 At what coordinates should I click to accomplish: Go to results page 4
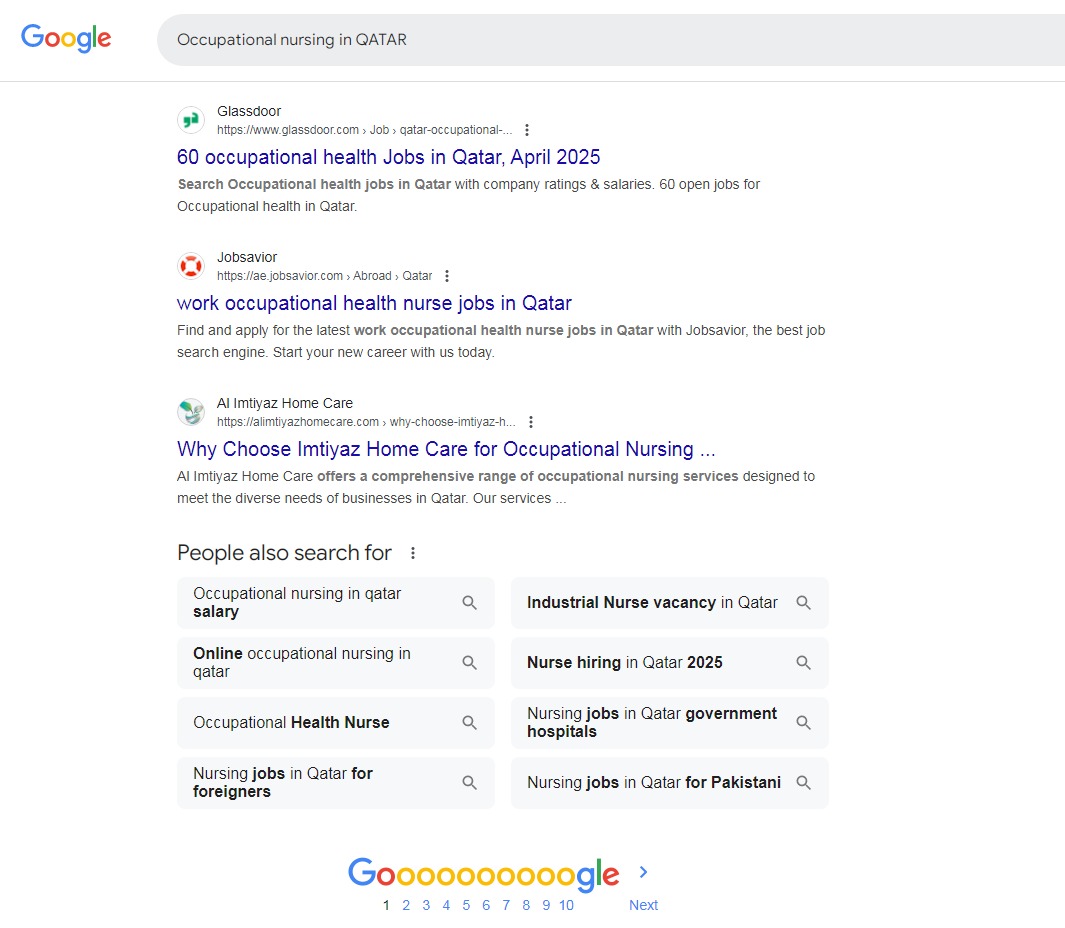click(x=446, y=905)
